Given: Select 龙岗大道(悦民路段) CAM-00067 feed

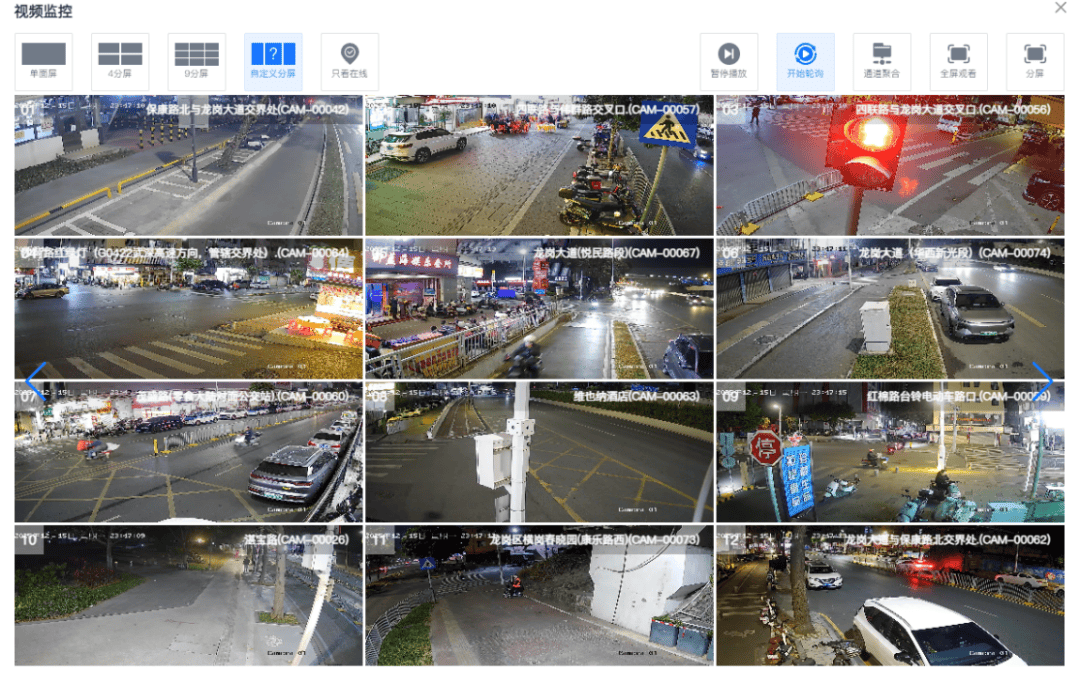Looking at the screenshot, I should click(x=539, y=309).
